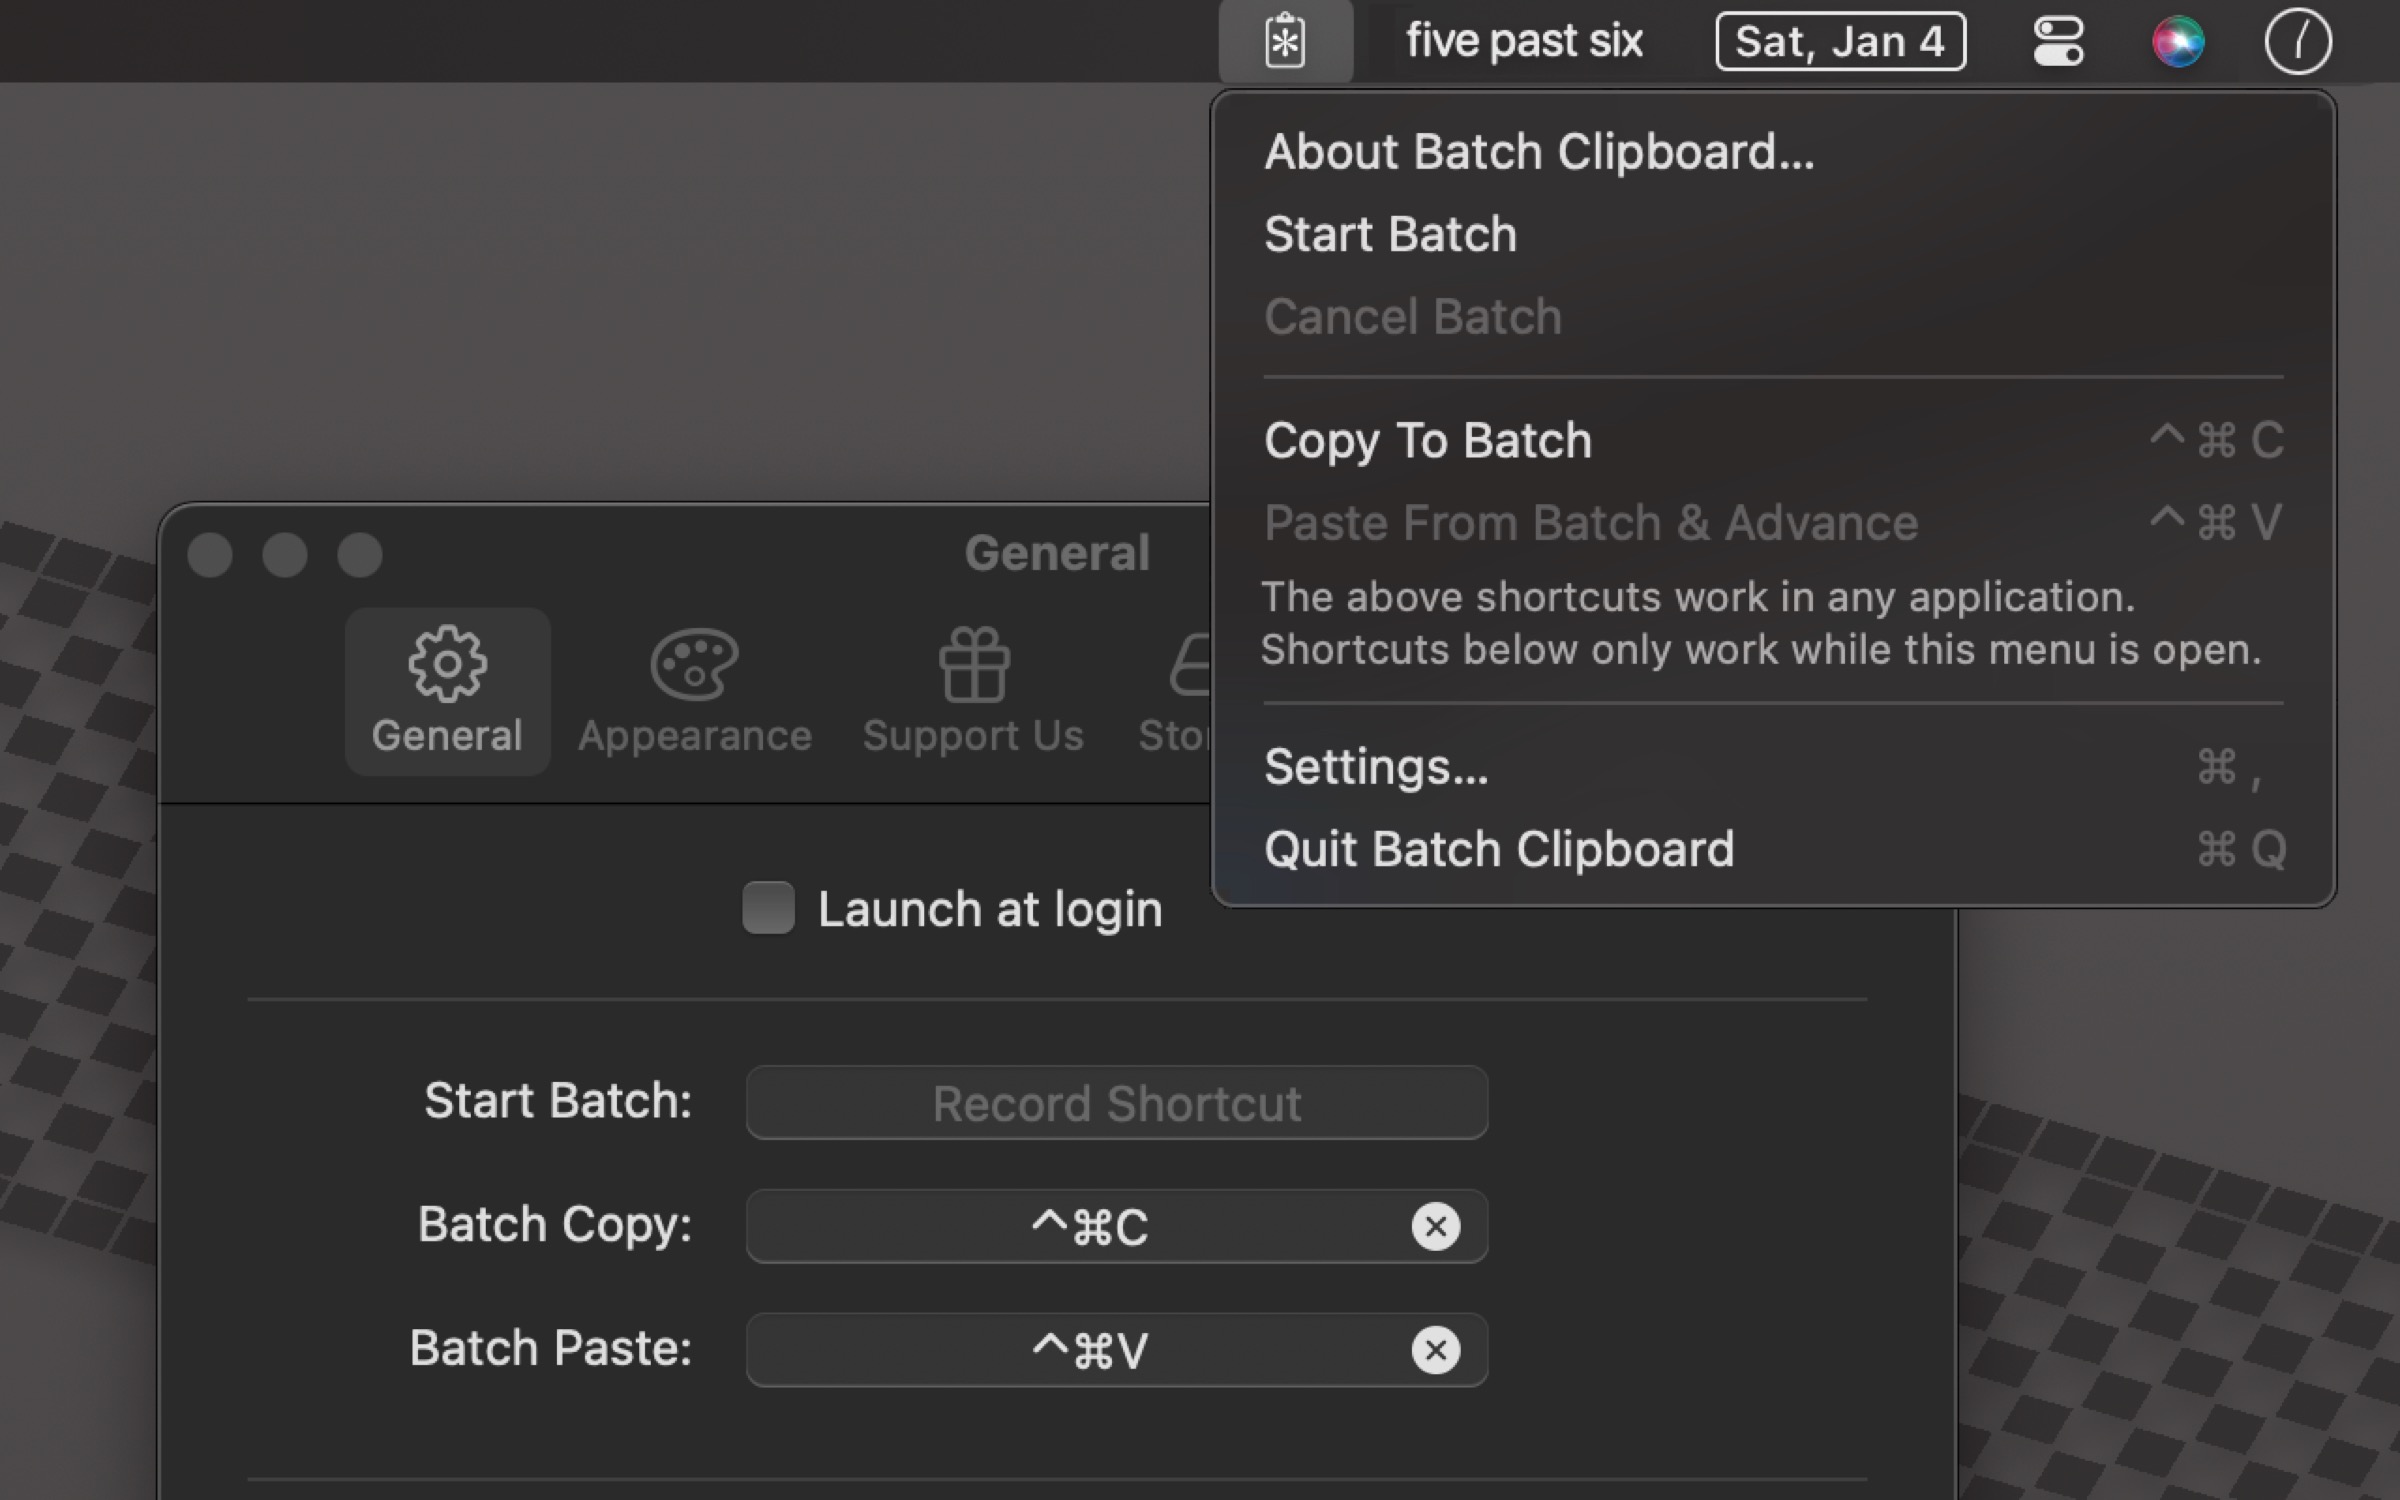
Task: Quit Batch Clipboard via the menu
Action: click(1500, 848)
